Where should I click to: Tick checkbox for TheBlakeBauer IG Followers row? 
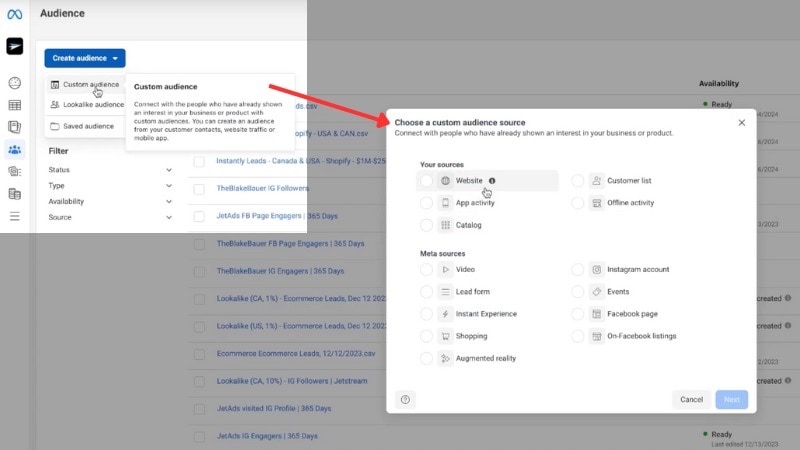click(x=199, y=189)
